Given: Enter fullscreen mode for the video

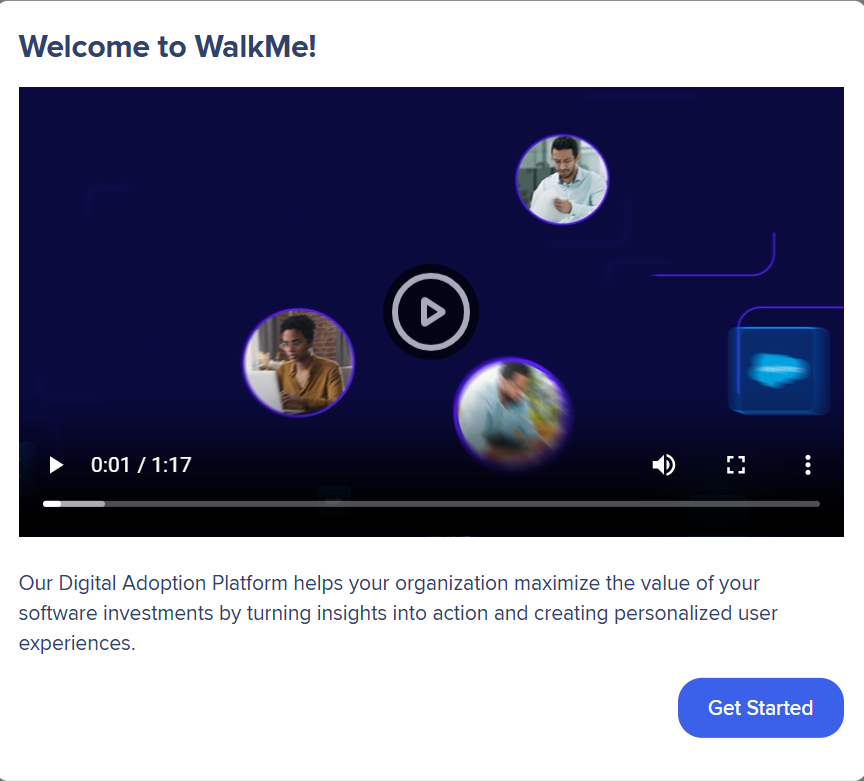Looking at the screenshot, I should coord(736,465).
